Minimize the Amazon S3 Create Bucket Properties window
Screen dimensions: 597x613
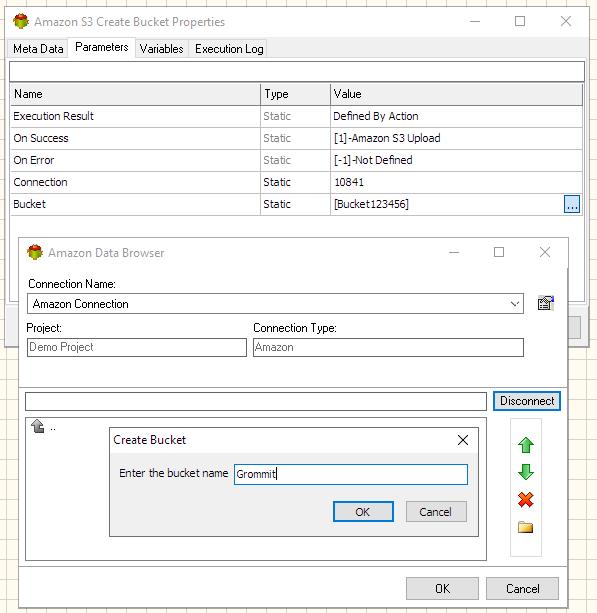click(475, 22)
